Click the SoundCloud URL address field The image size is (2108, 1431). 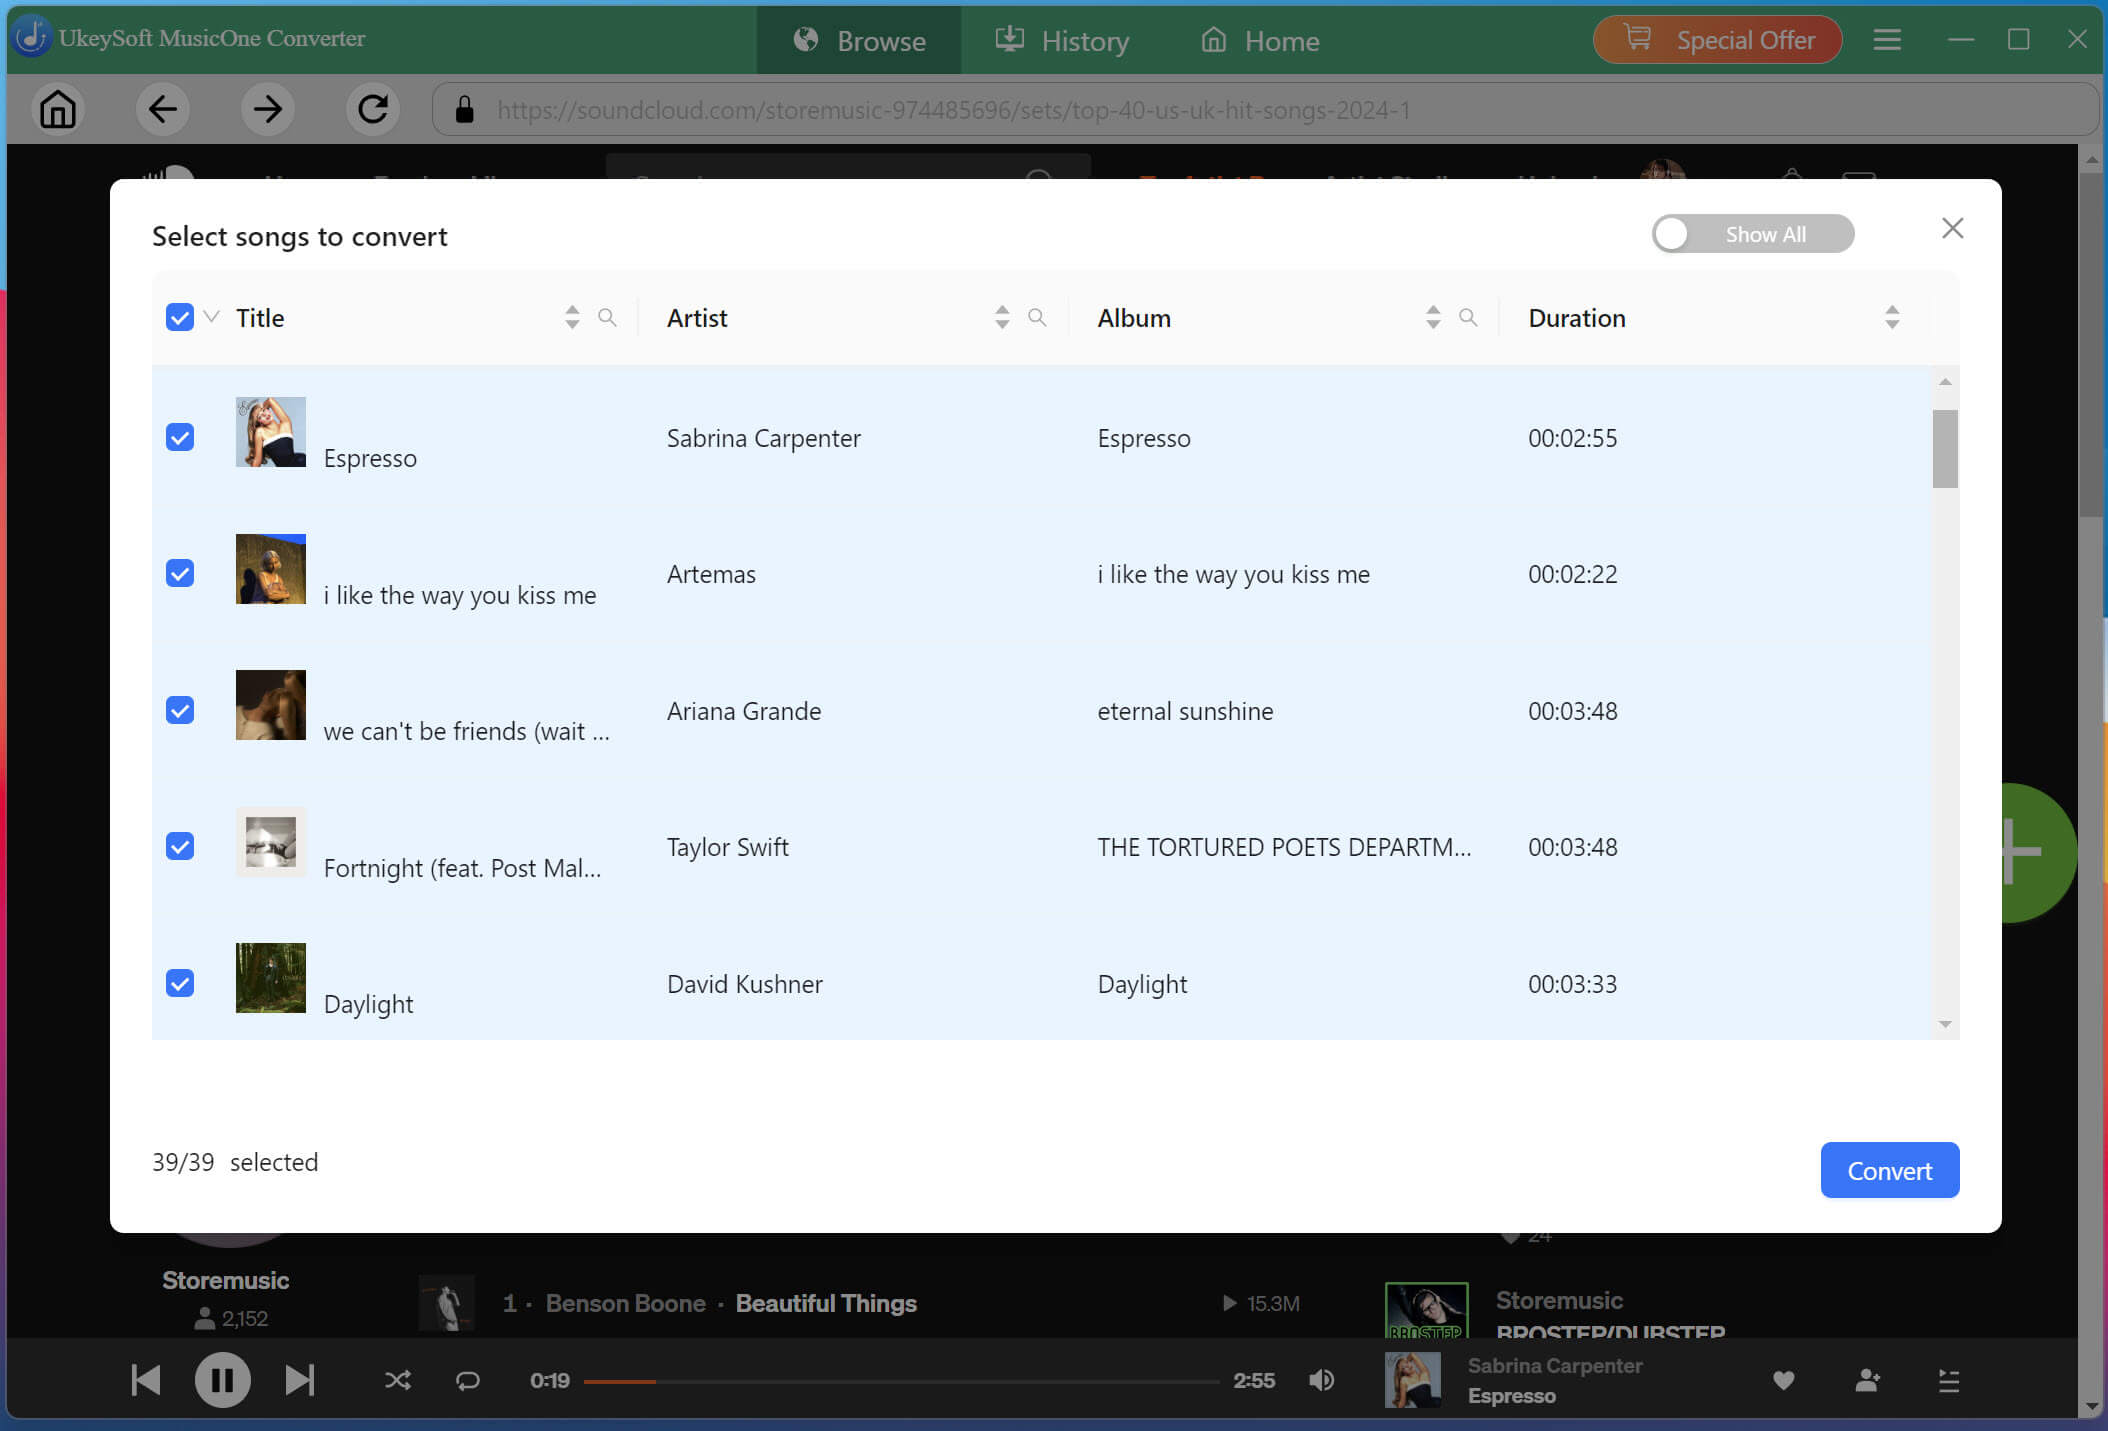[x=1265, y=109]
